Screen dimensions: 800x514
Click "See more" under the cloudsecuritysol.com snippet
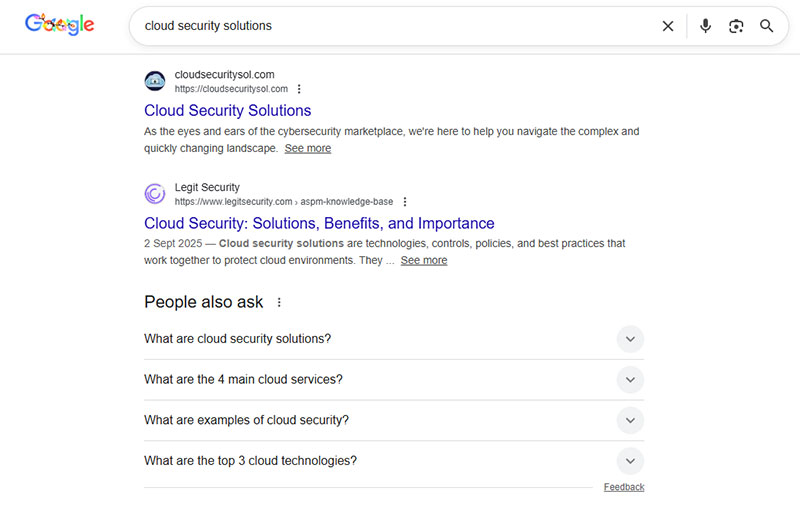coord(307,148)
